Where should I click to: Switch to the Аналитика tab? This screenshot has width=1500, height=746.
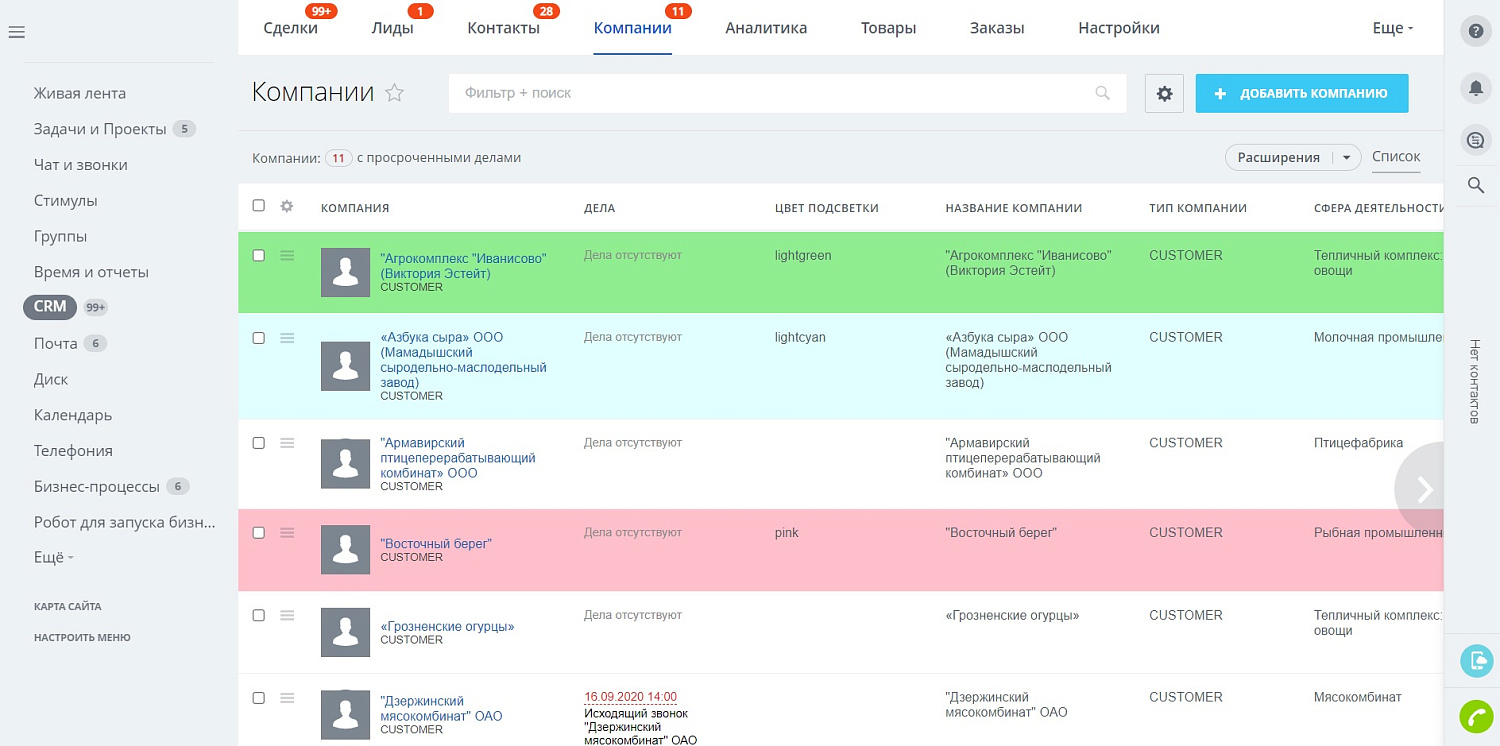[766, 28]
